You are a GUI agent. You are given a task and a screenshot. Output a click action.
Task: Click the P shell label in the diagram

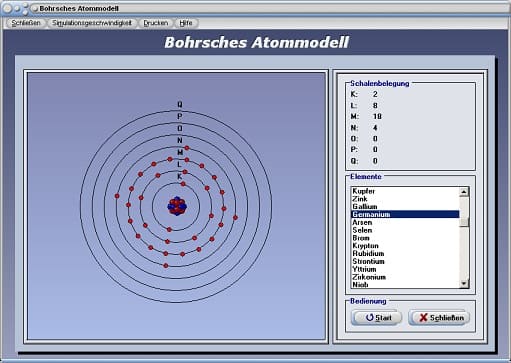point(180,116)
